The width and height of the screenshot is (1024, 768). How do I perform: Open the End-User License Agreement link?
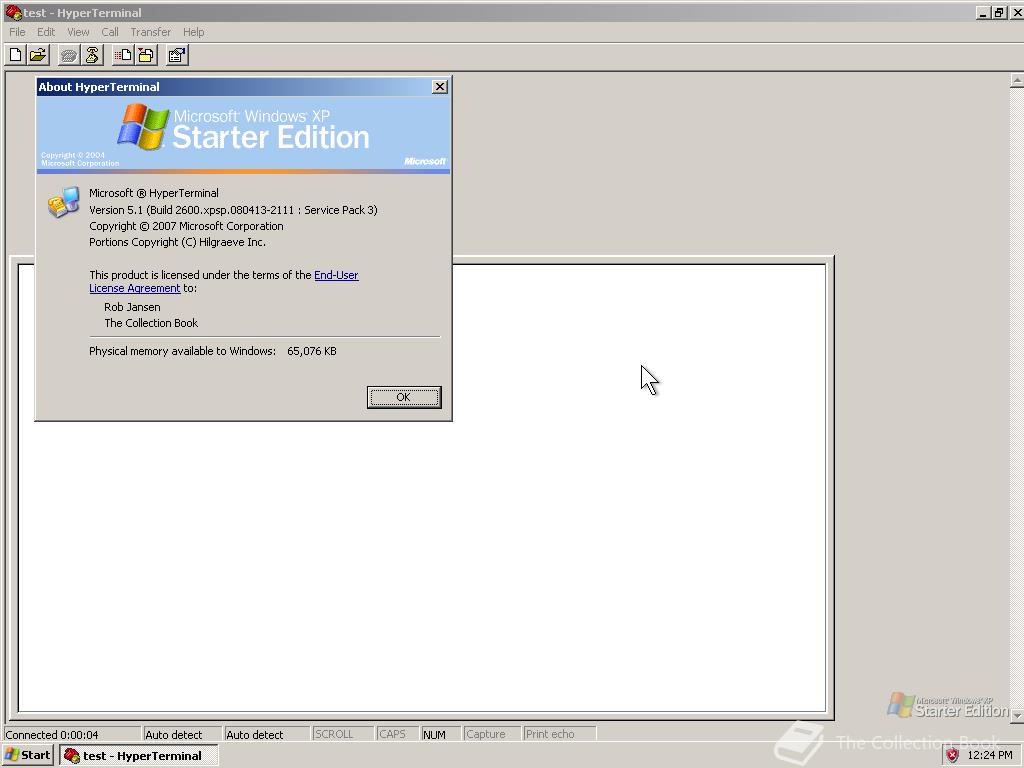click(223, 281)
